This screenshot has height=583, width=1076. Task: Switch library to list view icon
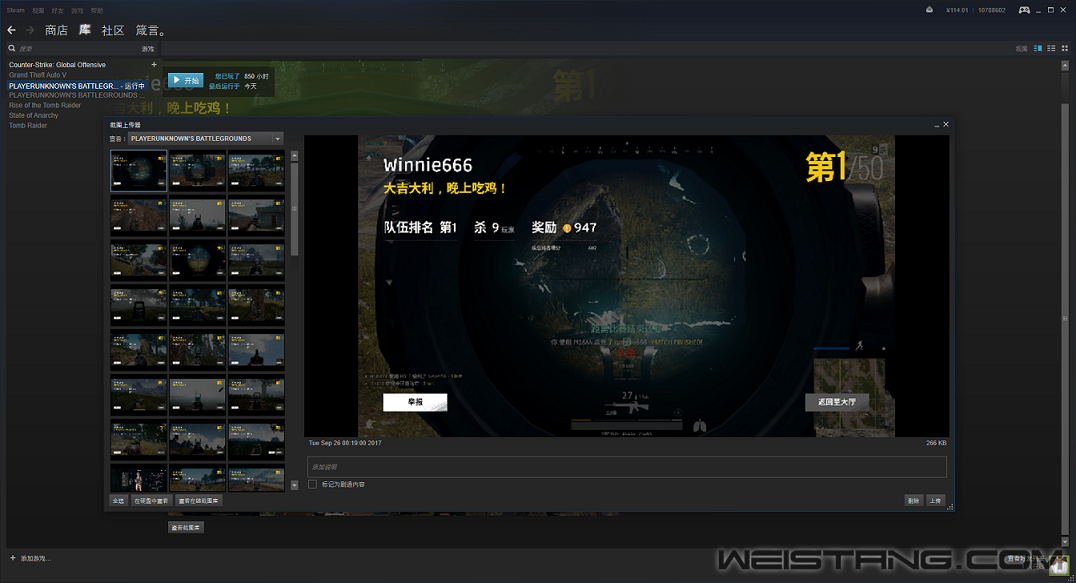click(x=1051, y=49)
